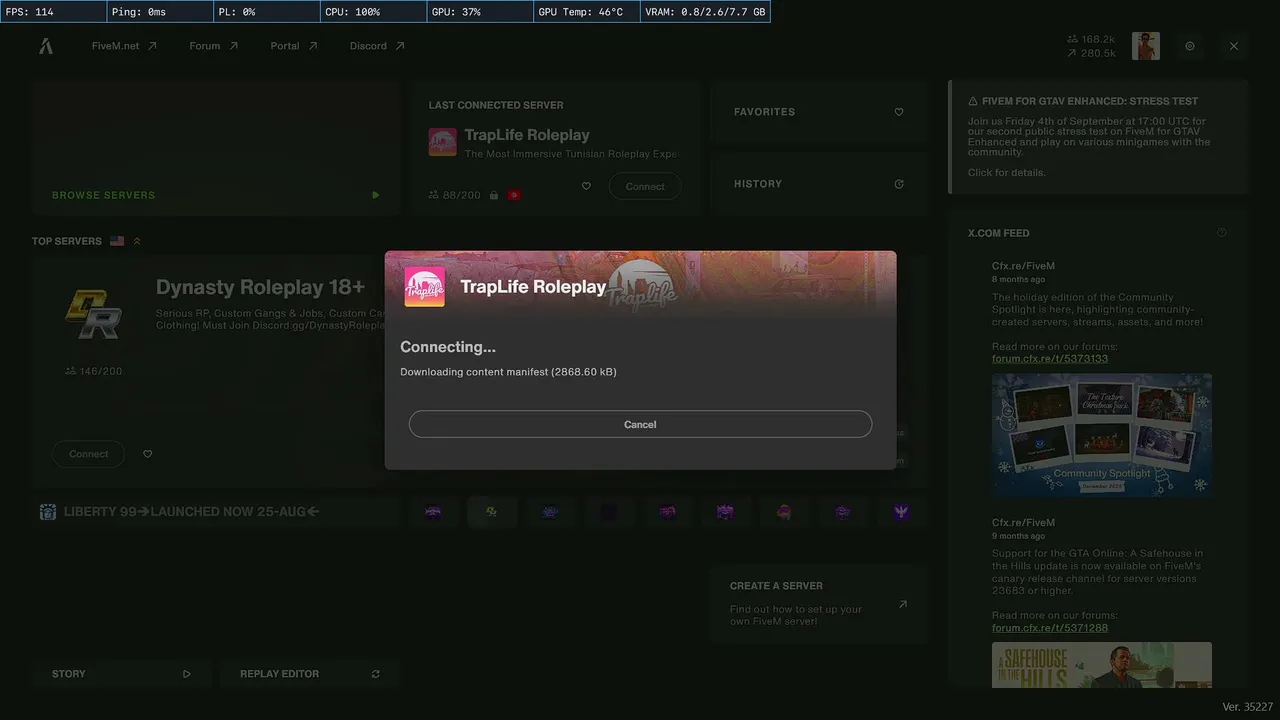Open the forum.cfx.re/t/5371288 link
The height and width of the screenshot is (720, 1280).
click(1050, 627)
